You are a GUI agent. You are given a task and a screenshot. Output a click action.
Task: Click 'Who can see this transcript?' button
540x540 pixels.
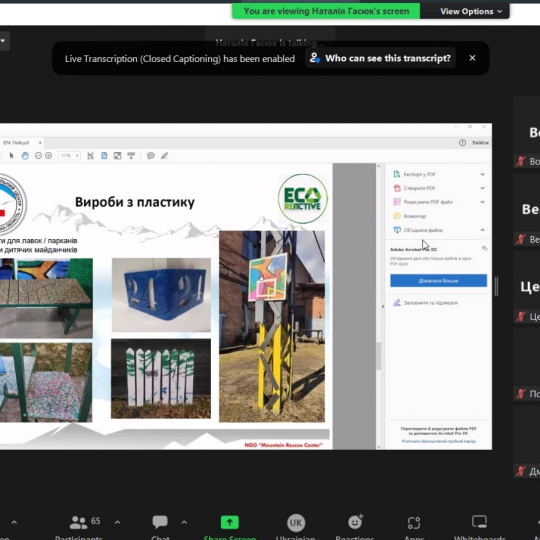coord(381,58)
